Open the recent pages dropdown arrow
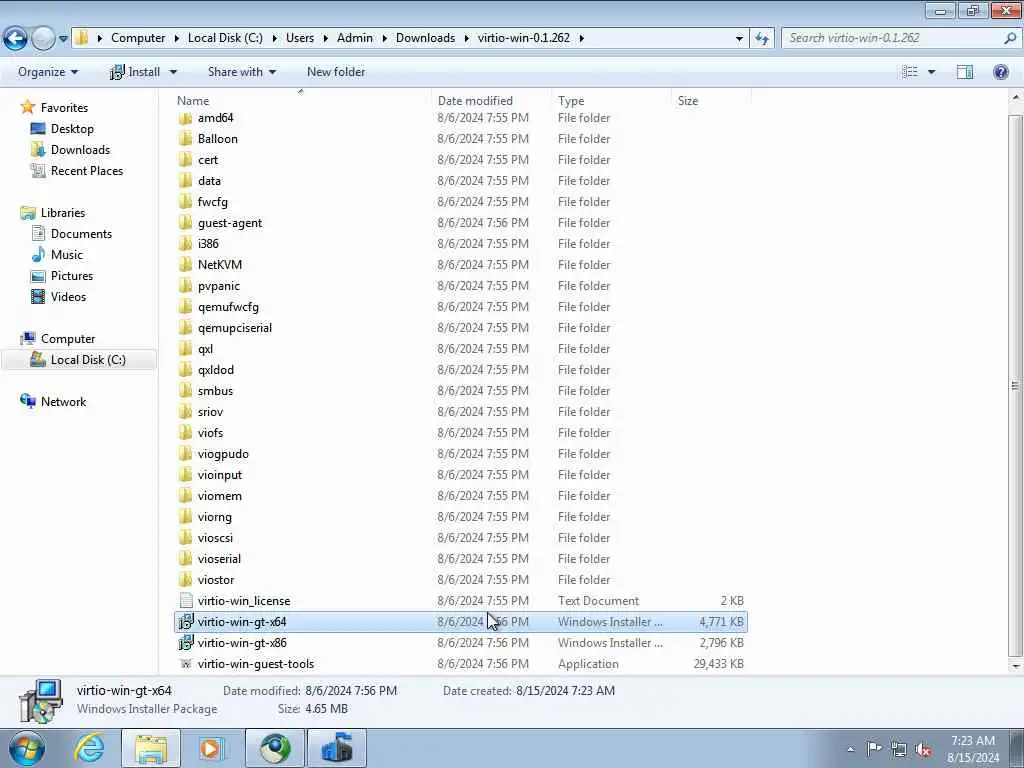Image resolution: width=1024 pixels, height=768 pixels. [63, 39]
